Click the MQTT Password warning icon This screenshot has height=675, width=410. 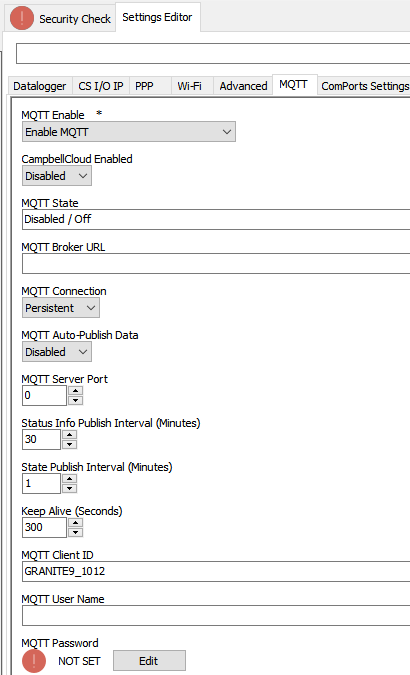[x=34, y=661]
